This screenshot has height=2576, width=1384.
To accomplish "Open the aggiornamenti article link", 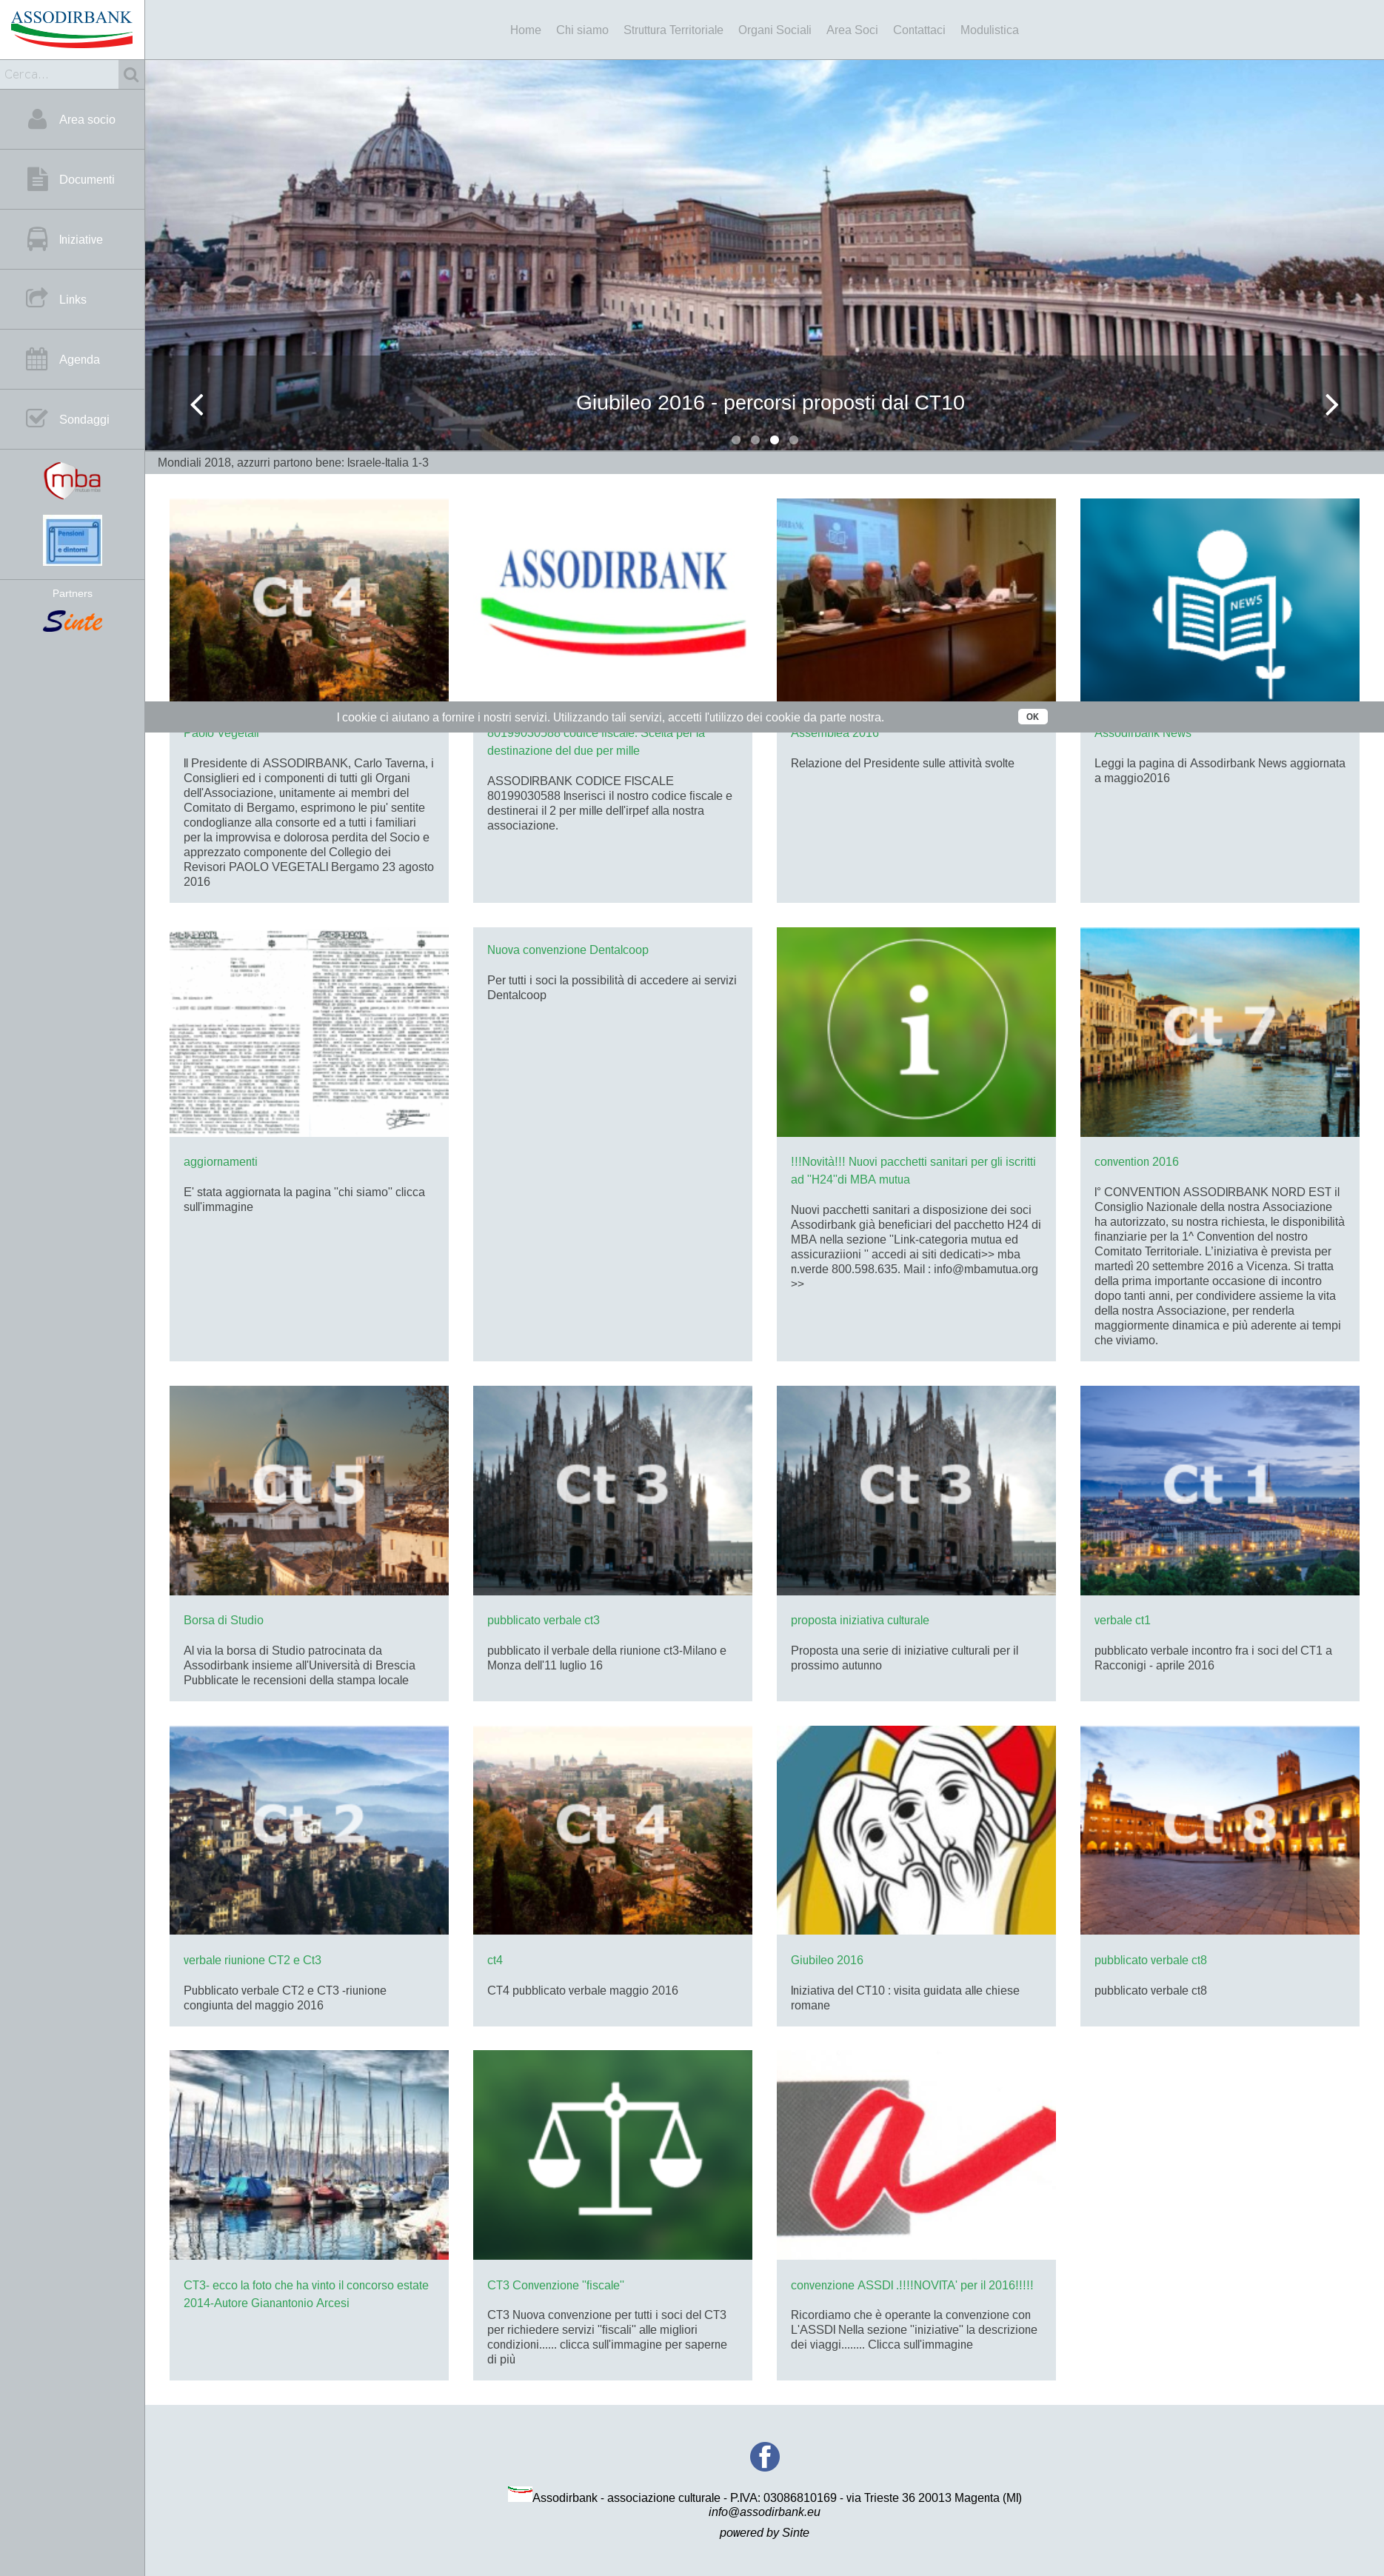I will pyautogui.click(x=220, y=1162).
